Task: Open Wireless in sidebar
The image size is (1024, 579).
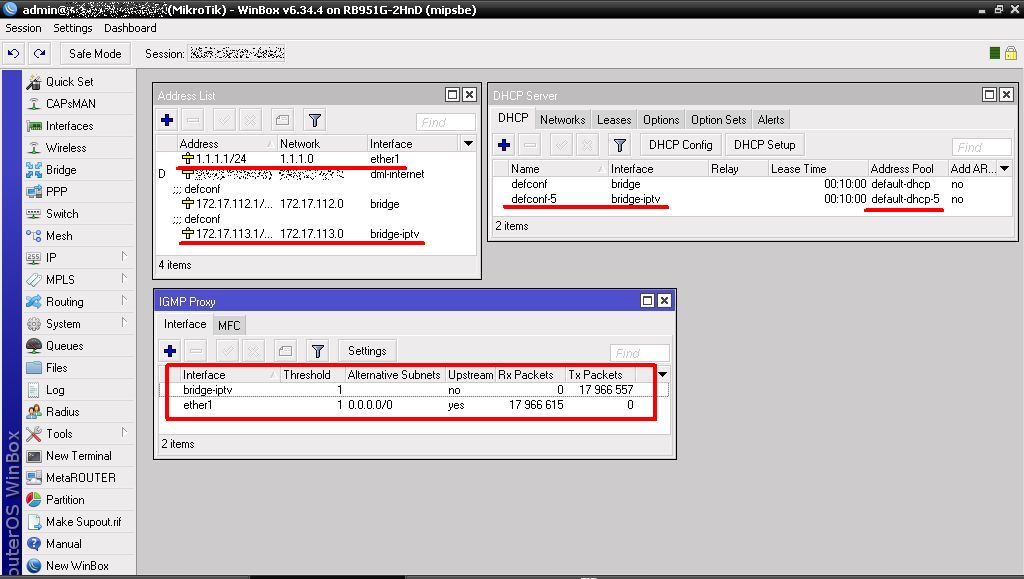Action: coord(78,148)
